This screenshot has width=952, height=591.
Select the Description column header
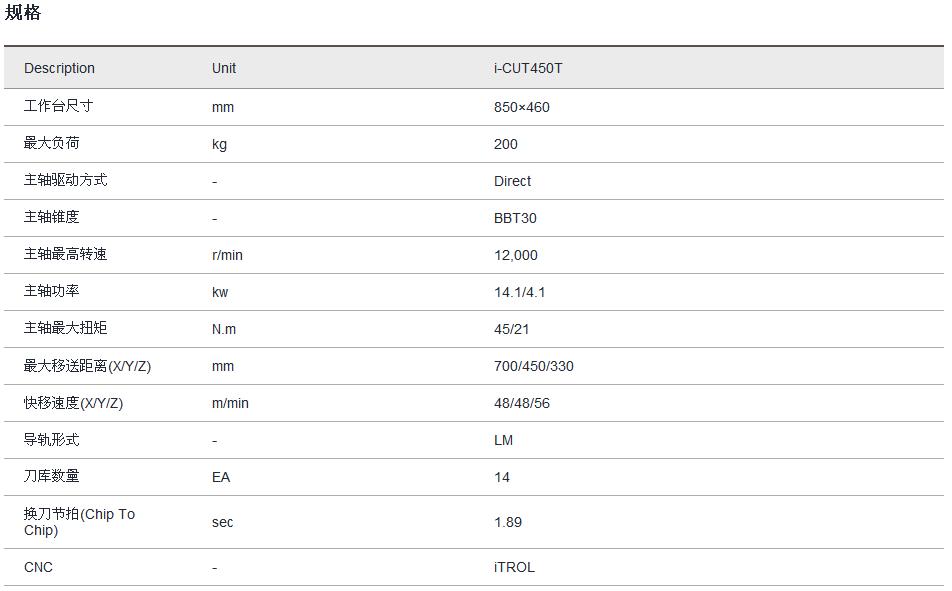pos(59,68)
